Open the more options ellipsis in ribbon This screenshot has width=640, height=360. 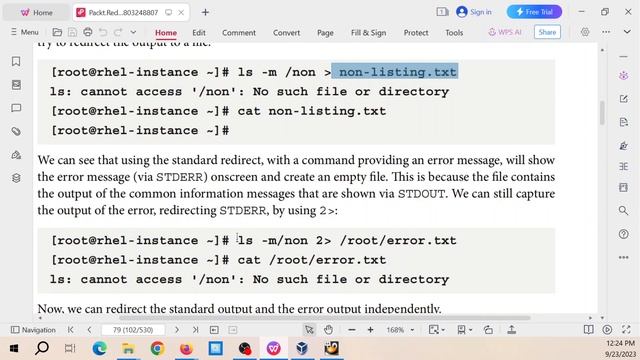coord(606,32)
